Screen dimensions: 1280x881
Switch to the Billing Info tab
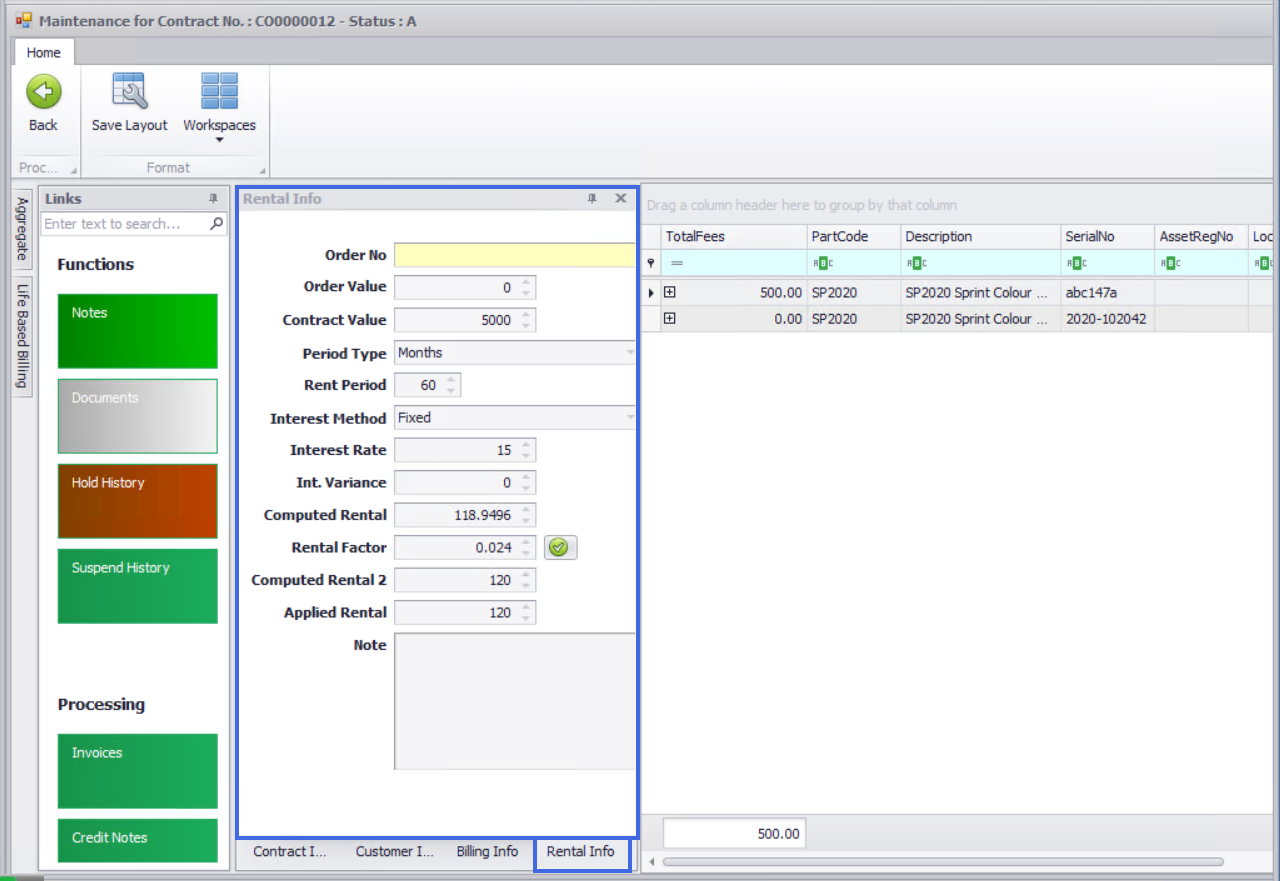click(488, 852)
